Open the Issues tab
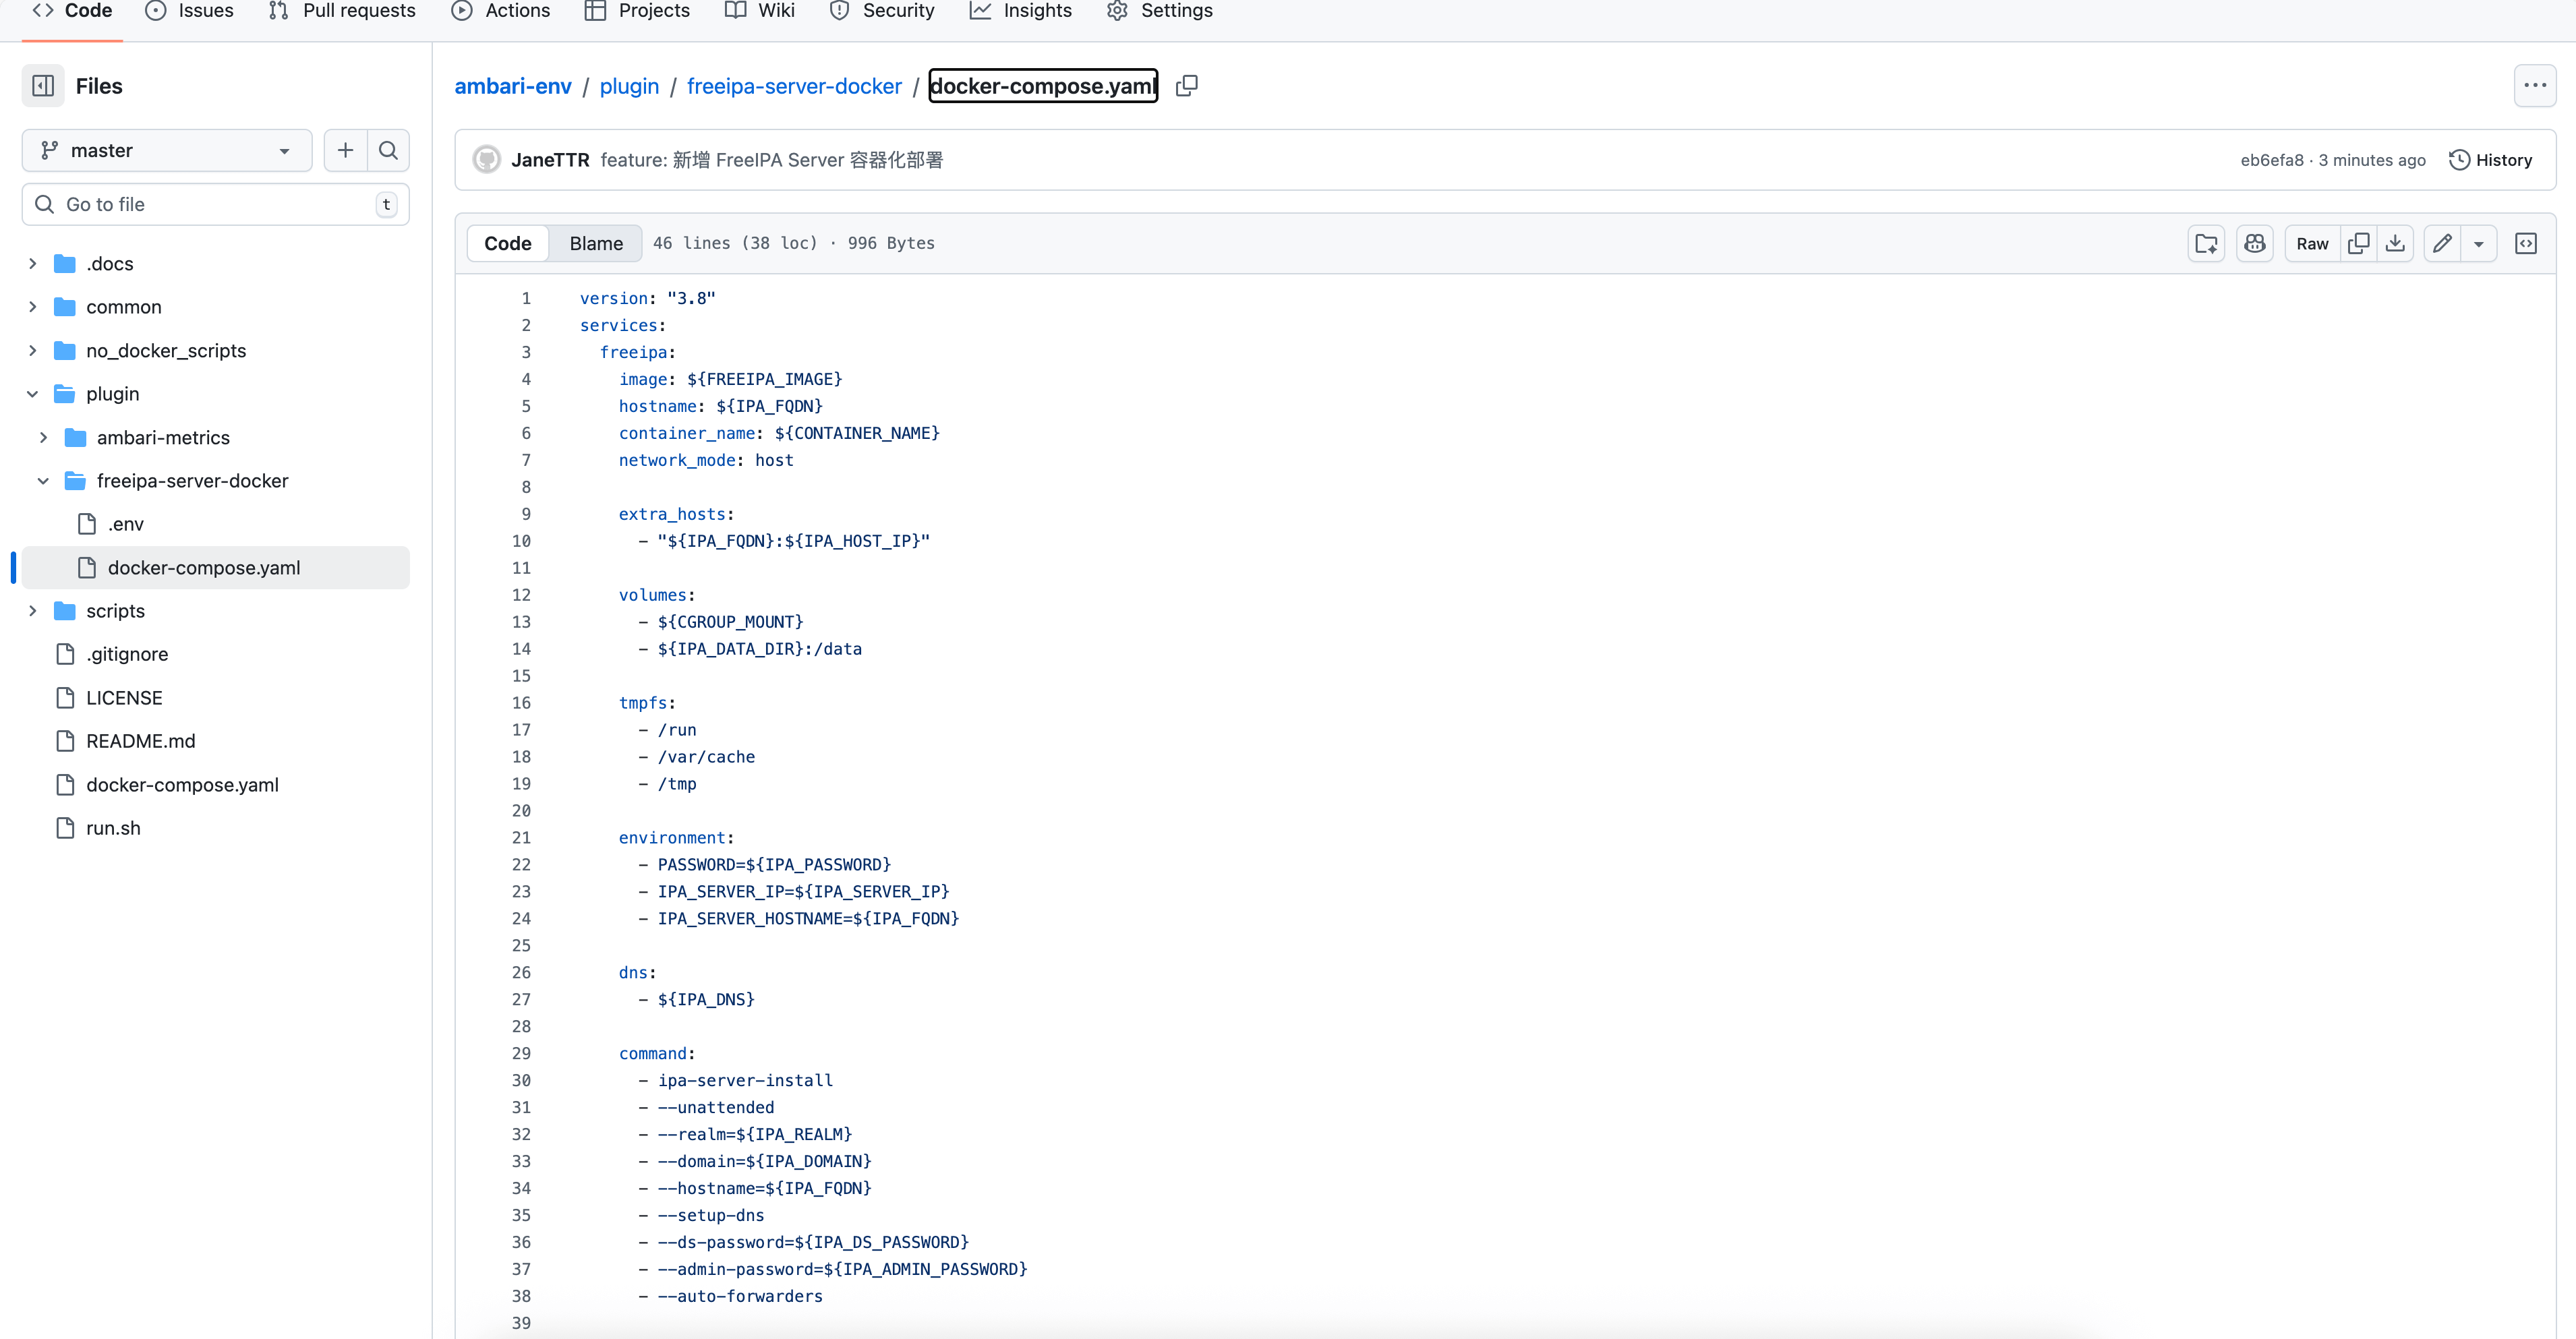Viewport: 2576px width, 1339px height. pyautogui.click(x=190, y=11)
